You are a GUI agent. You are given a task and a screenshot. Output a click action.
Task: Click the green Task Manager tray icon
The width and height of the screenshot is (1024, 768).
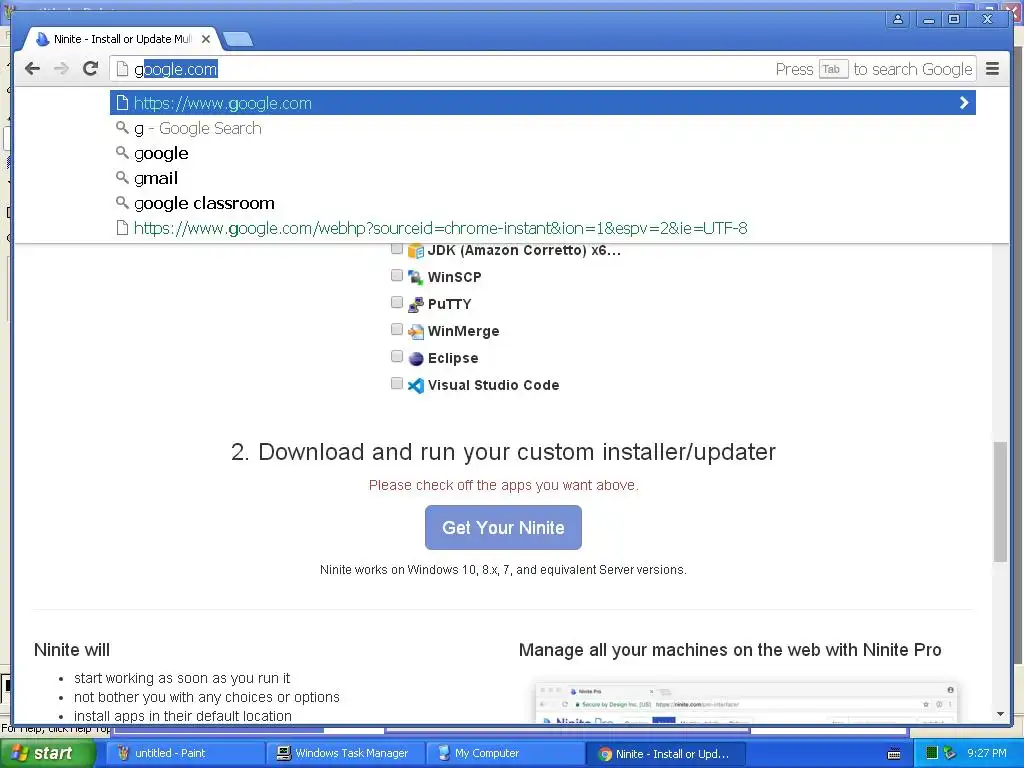[x=932, y=753]
